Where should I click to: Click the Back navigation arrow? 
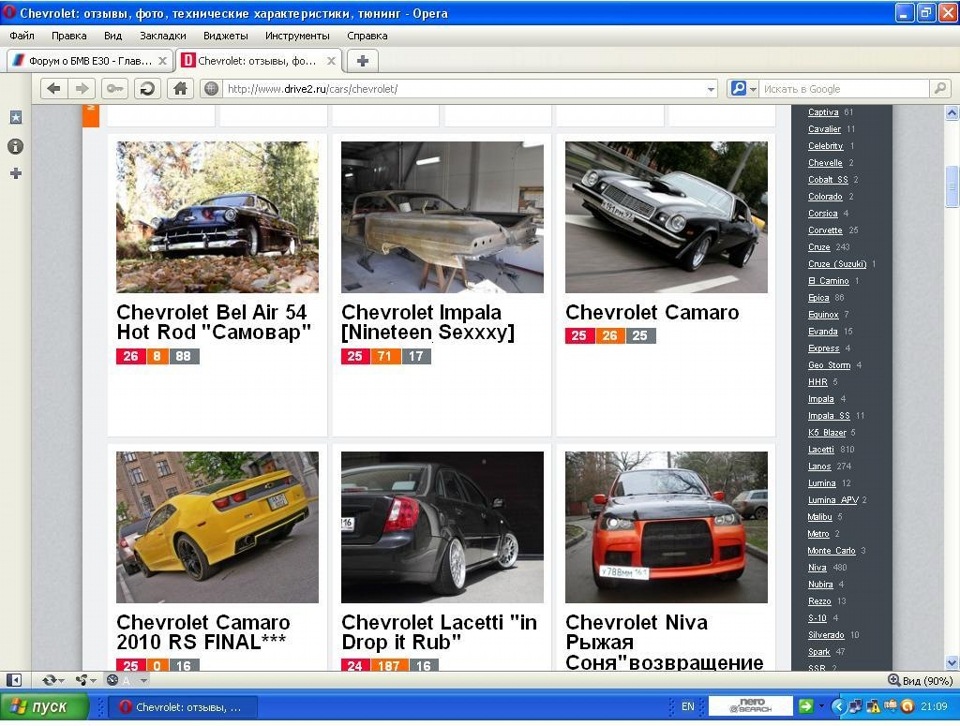coord(54,88)
